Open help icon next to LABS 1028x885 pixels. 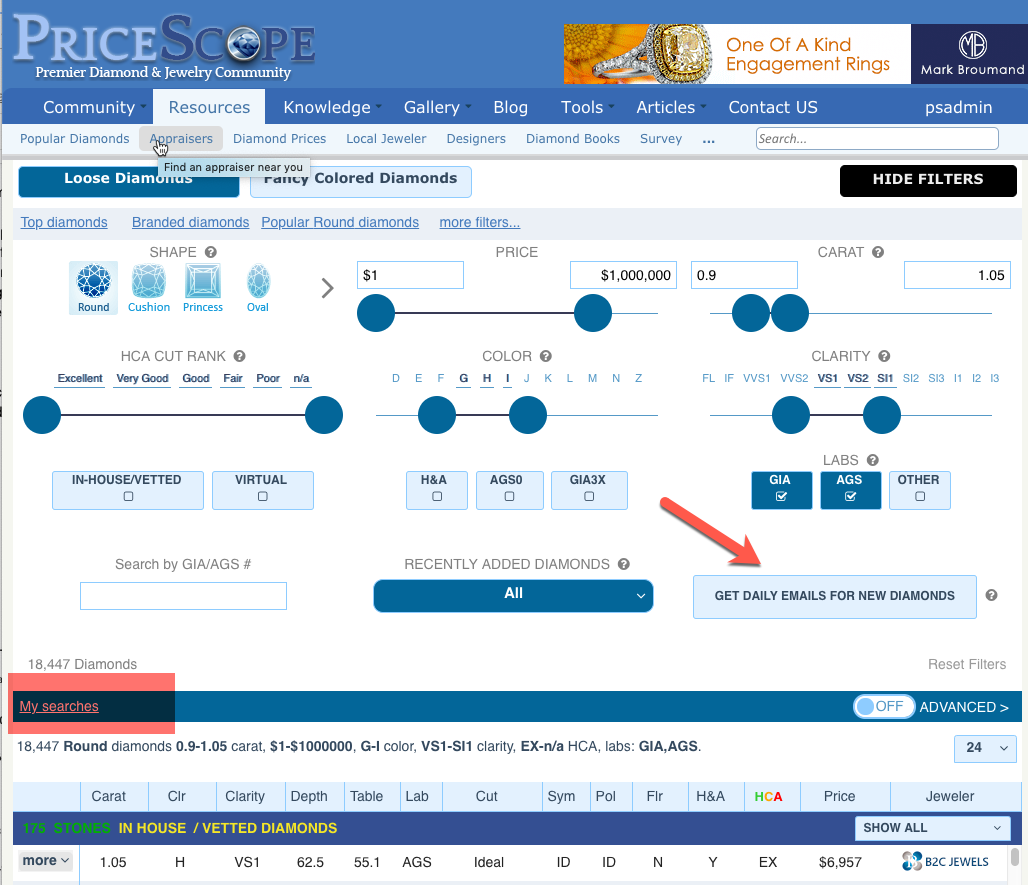coord(873,460)
